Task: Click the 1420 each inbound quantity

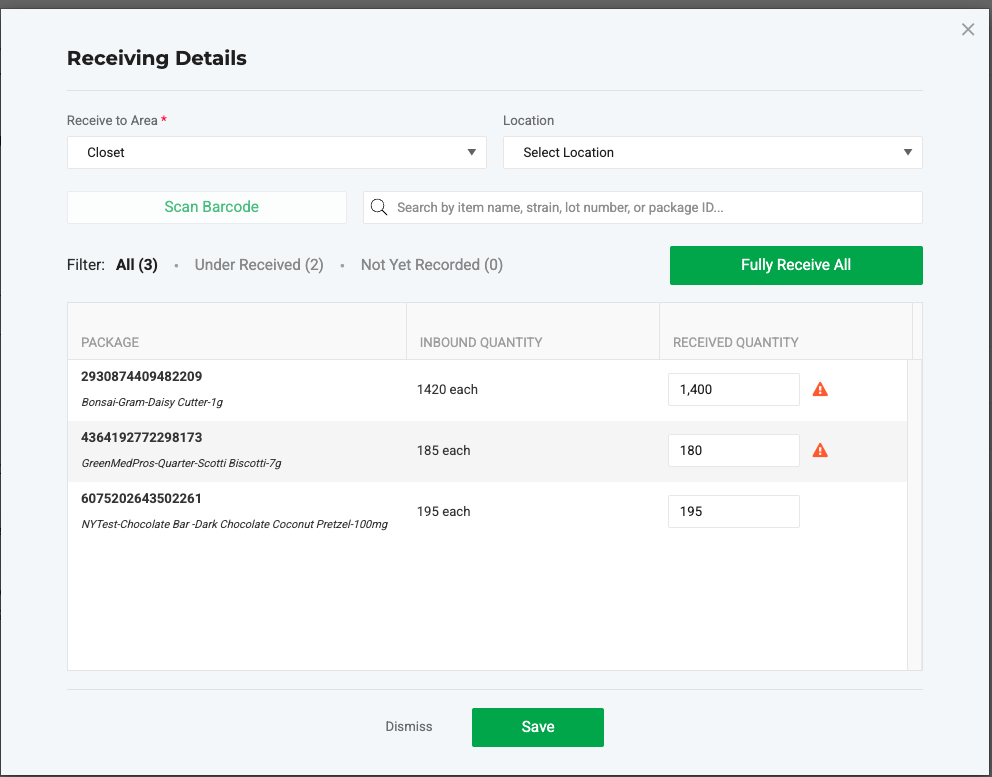Action: [447, 389]
